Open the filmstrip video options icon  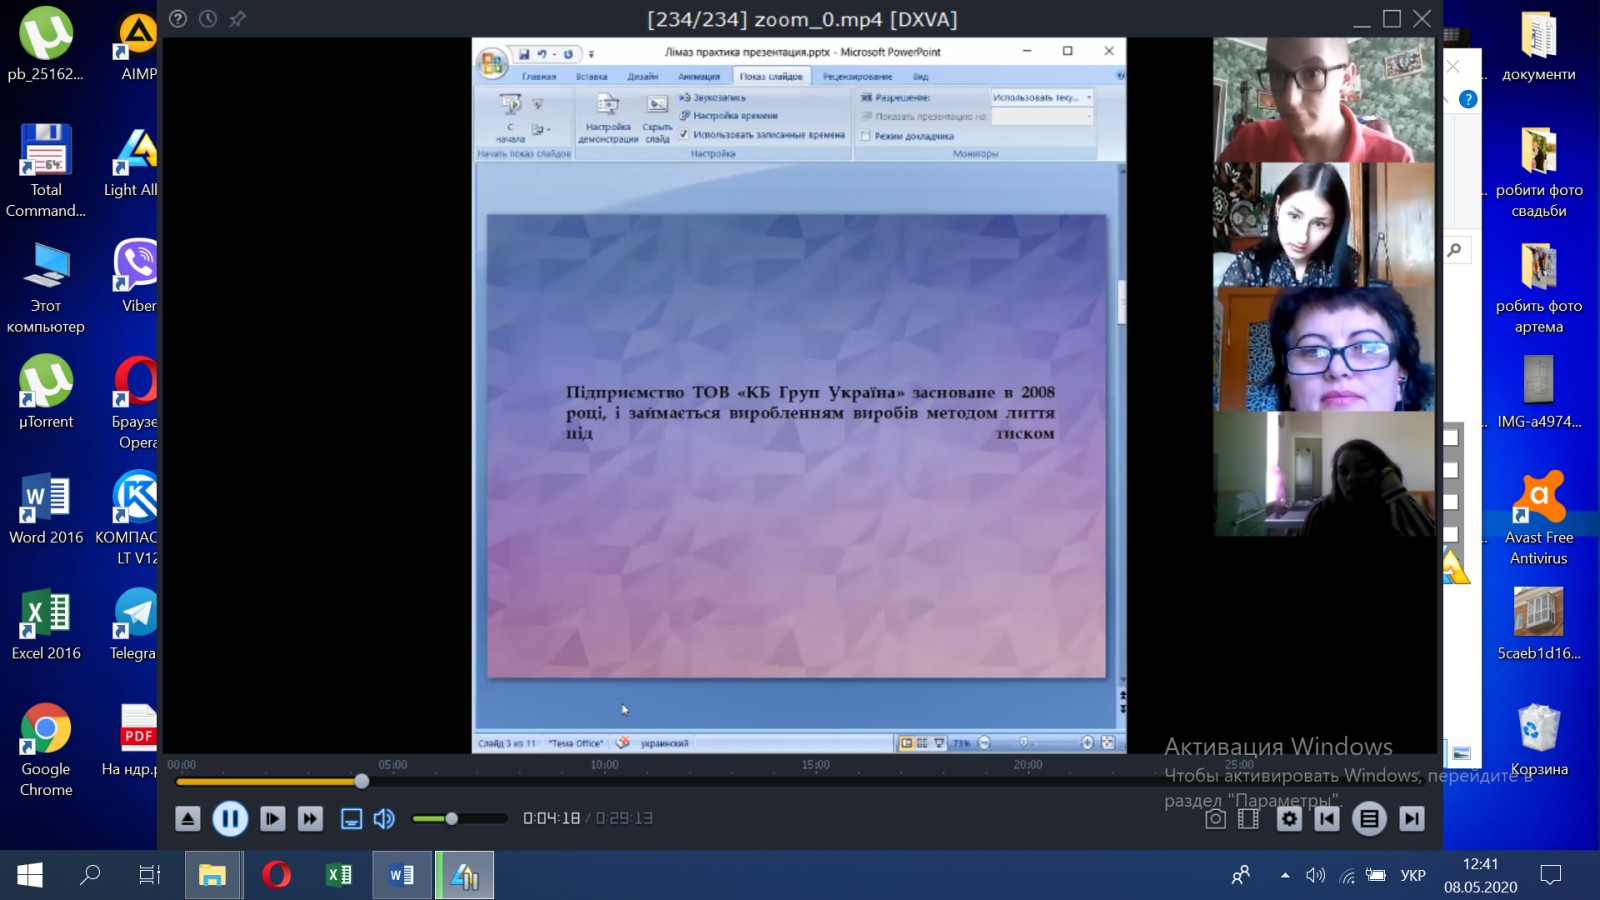click(1248, 819)
